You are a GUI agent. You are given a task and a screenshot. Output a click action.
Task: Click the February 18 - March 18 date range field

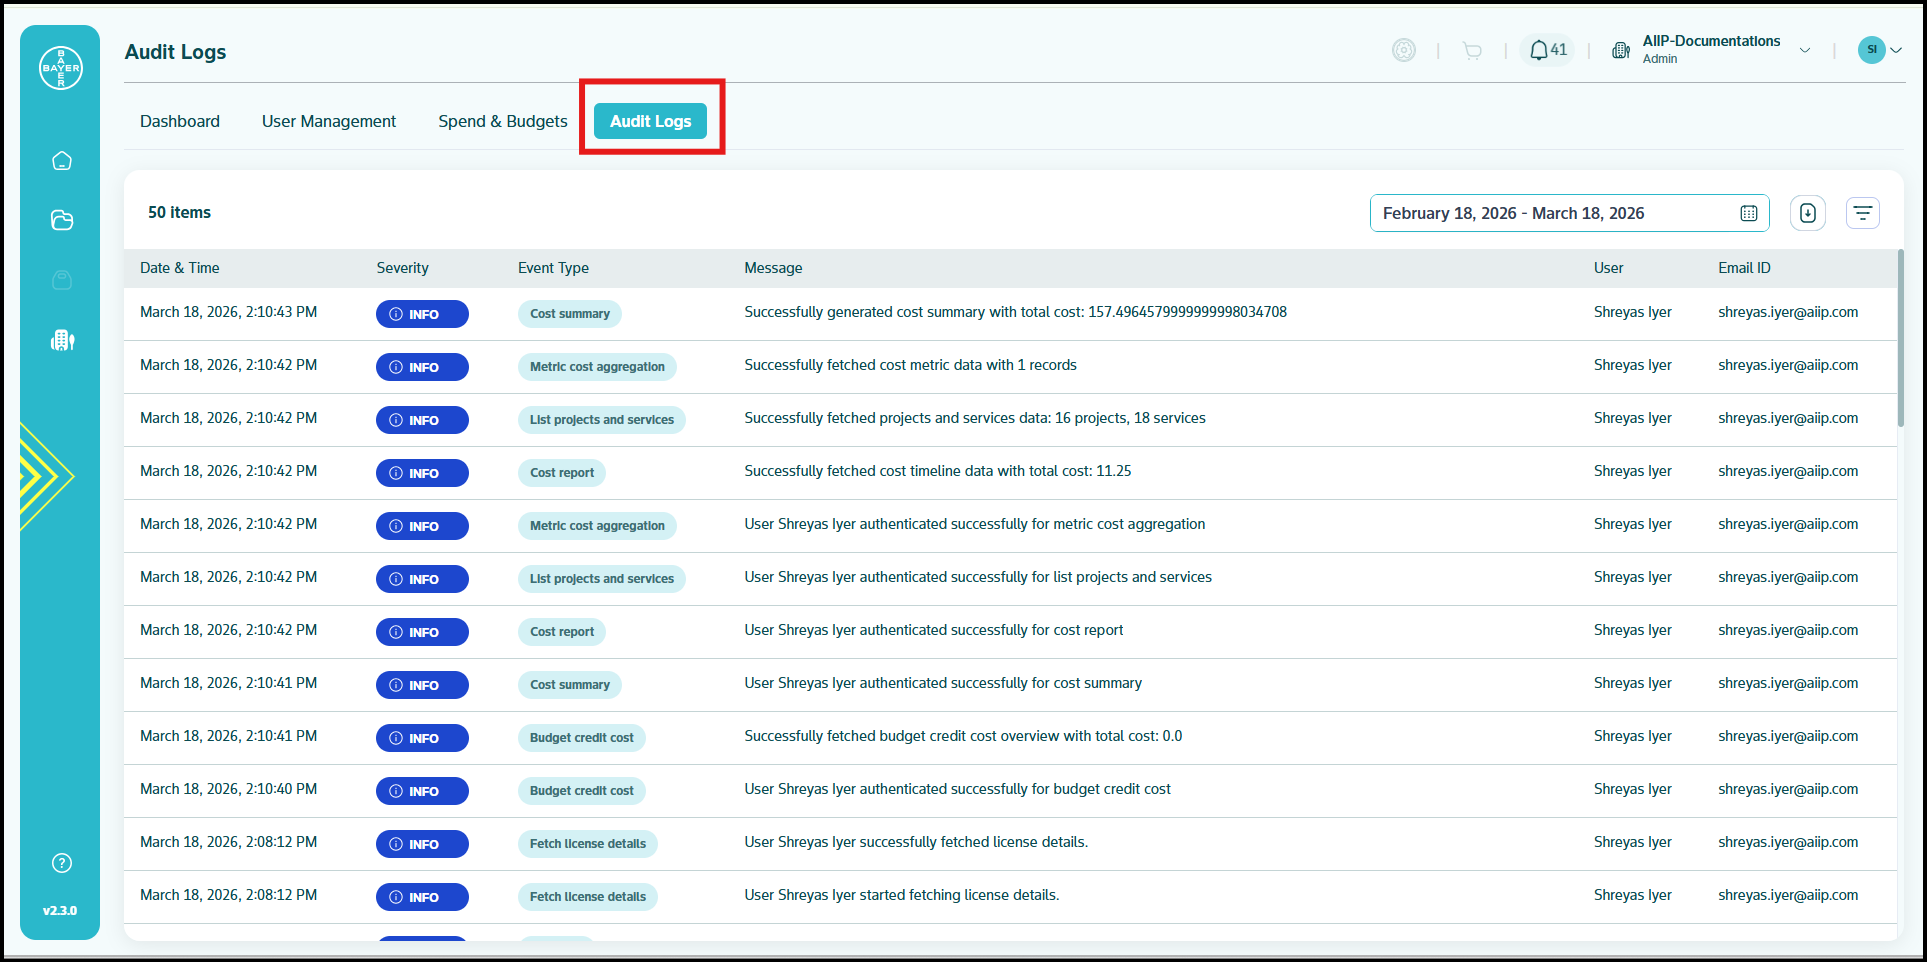1569,213
